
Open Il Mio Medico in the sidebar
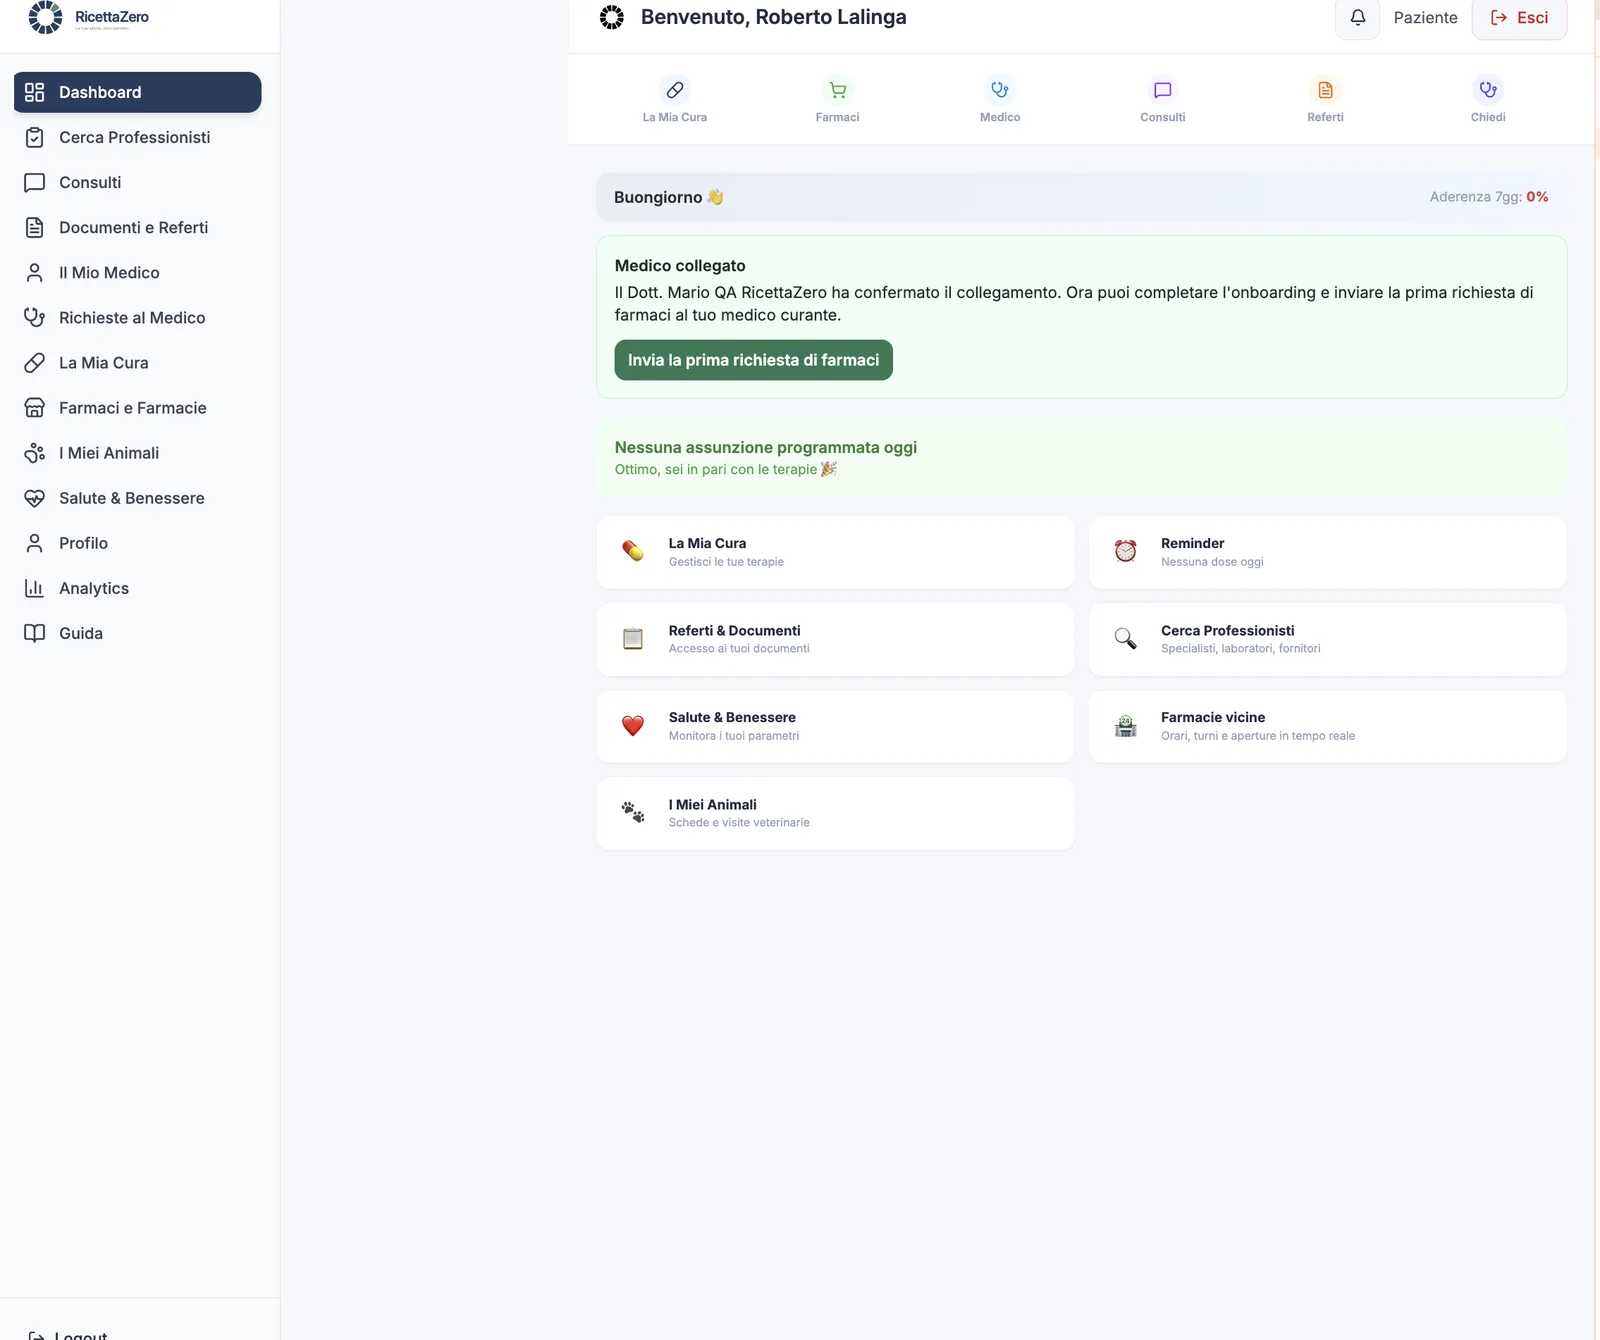point(138,272)
